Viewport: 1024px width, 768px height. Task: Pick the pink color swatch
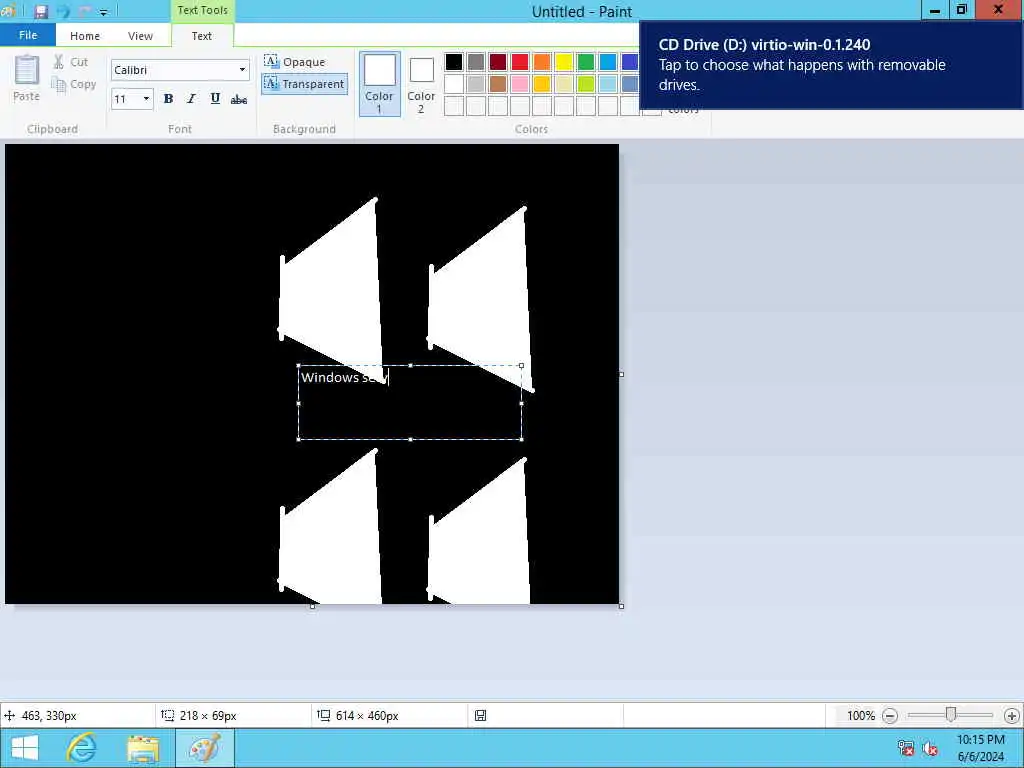point(520,84)
